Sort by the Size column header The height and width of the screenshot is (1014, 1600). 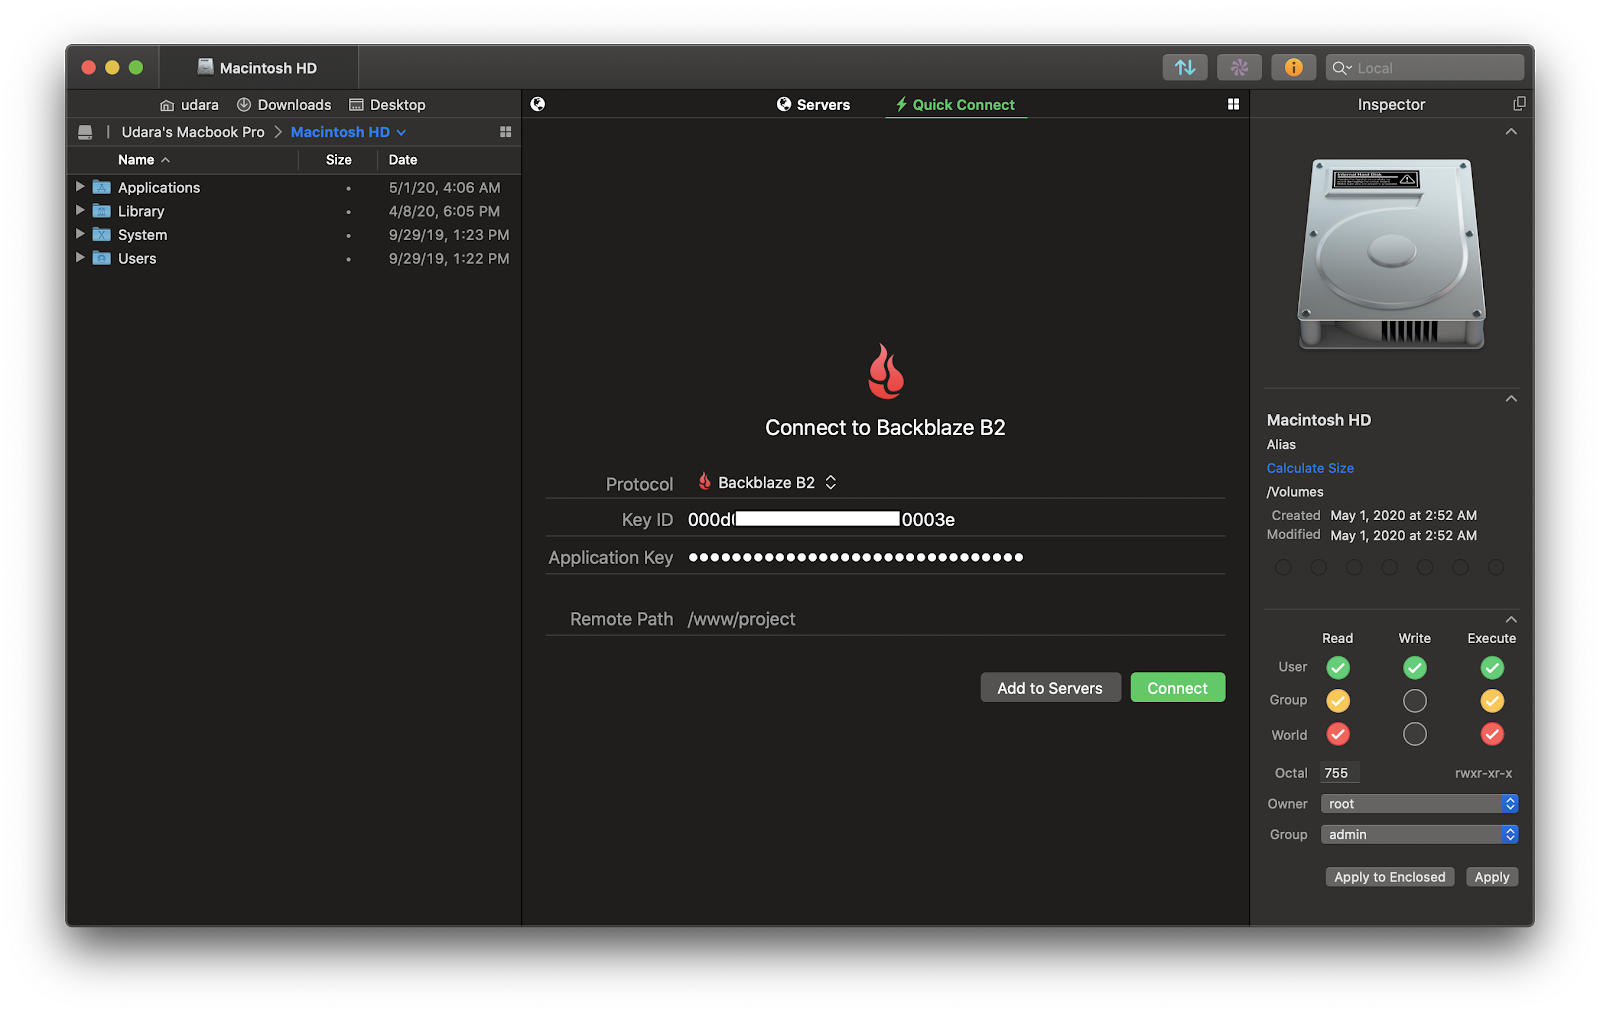click(x=339, y=160)
